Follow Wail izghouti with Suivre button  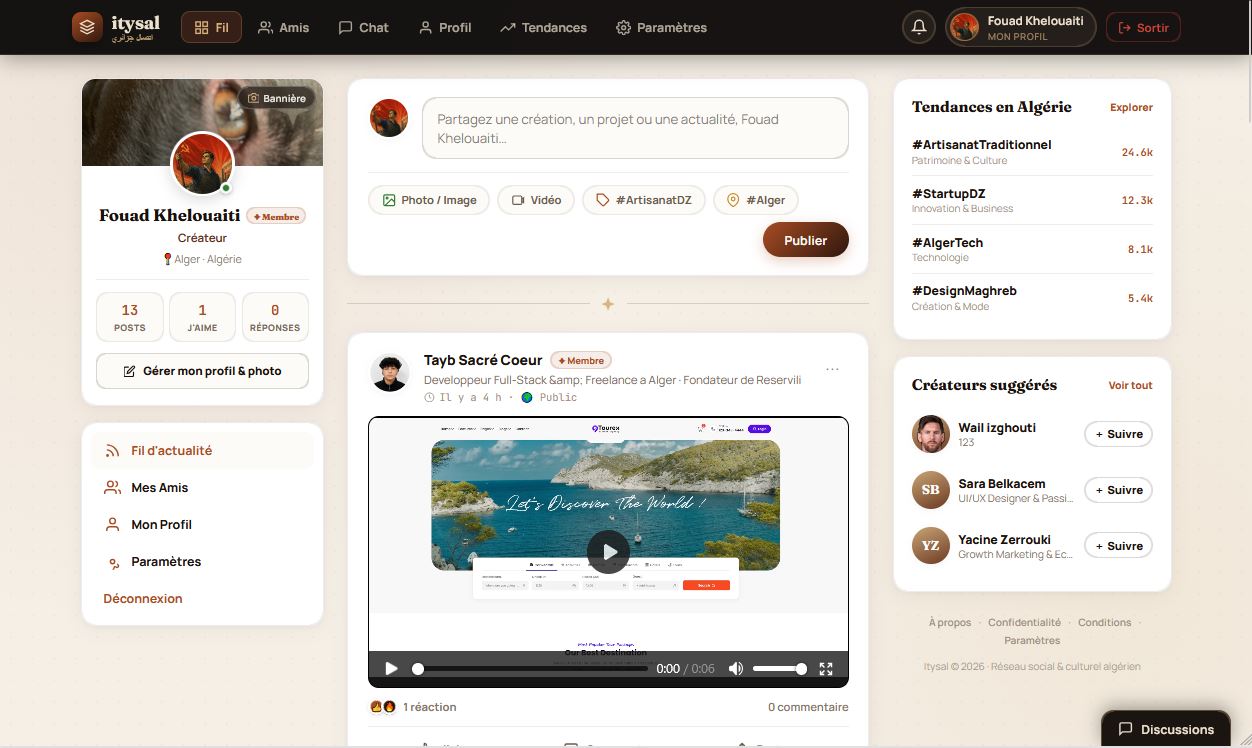(x=1119, y=434)
